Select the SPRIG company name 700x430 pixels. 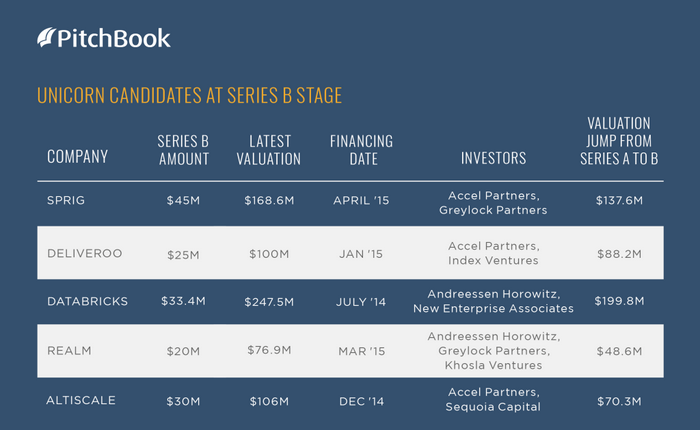(66, 200)
